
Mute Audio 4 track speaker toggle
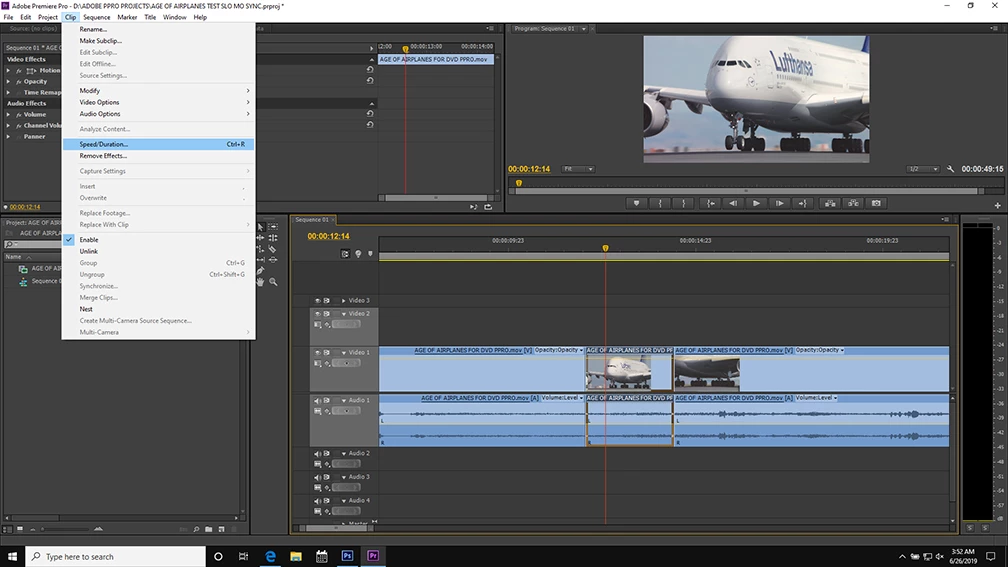click(318, 500)
